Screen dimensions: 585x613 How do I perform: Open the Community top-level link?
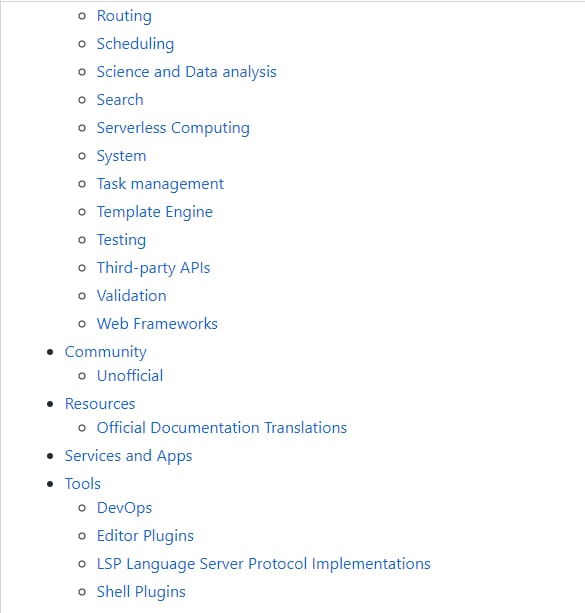(106, 352)
